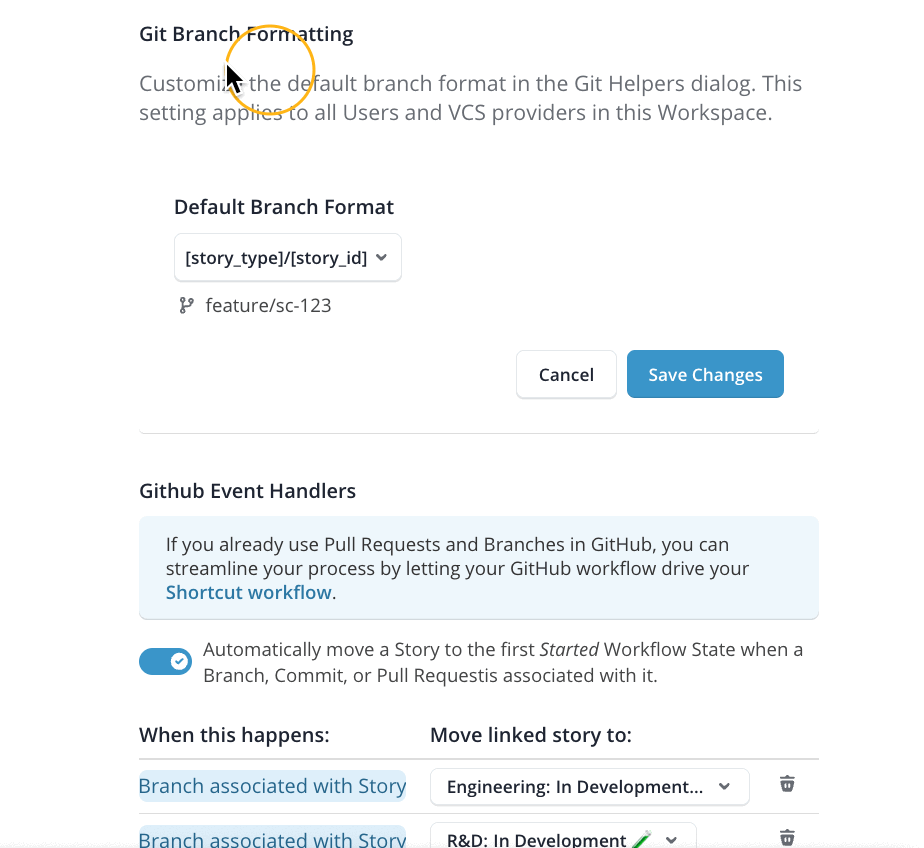924x848 pixels.
Task: Click the Cancel button
Action: point(566,375)
